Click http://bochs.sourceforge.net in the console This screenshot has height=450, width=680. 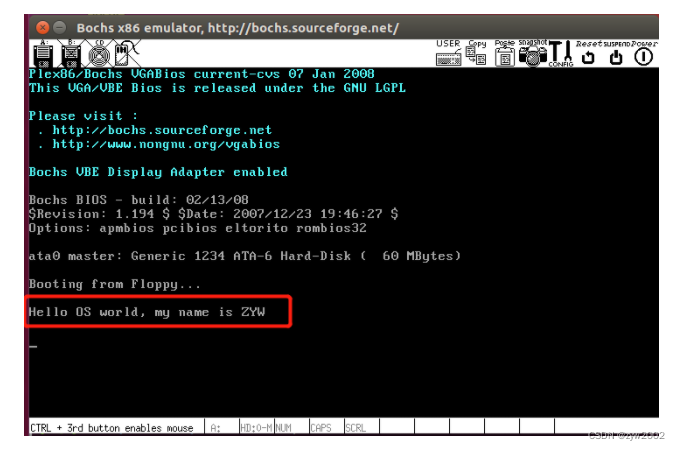pos(162,130)
